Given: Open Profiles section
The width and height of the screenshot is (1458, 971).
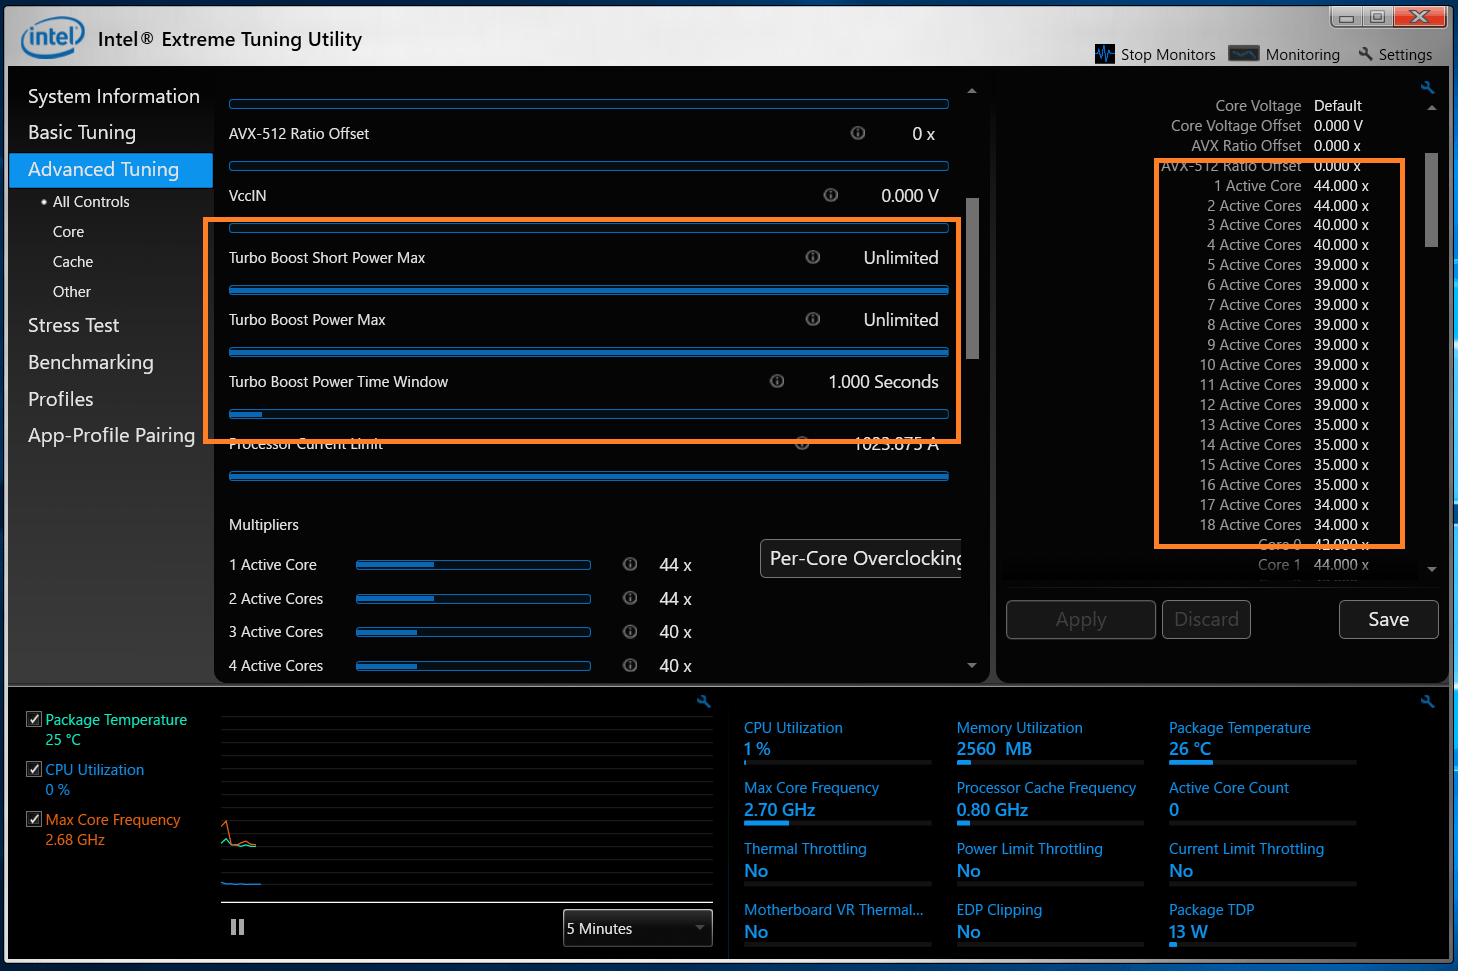Looking at the screenshot, I should point(60,399).
